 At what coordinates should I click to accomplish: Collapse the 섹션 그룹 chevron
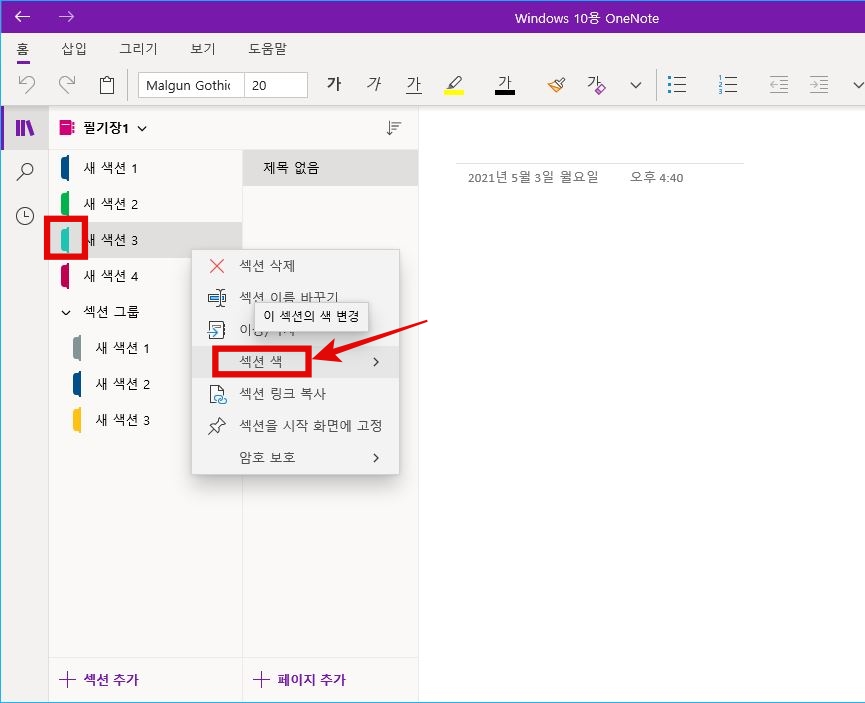click(66, 312)
